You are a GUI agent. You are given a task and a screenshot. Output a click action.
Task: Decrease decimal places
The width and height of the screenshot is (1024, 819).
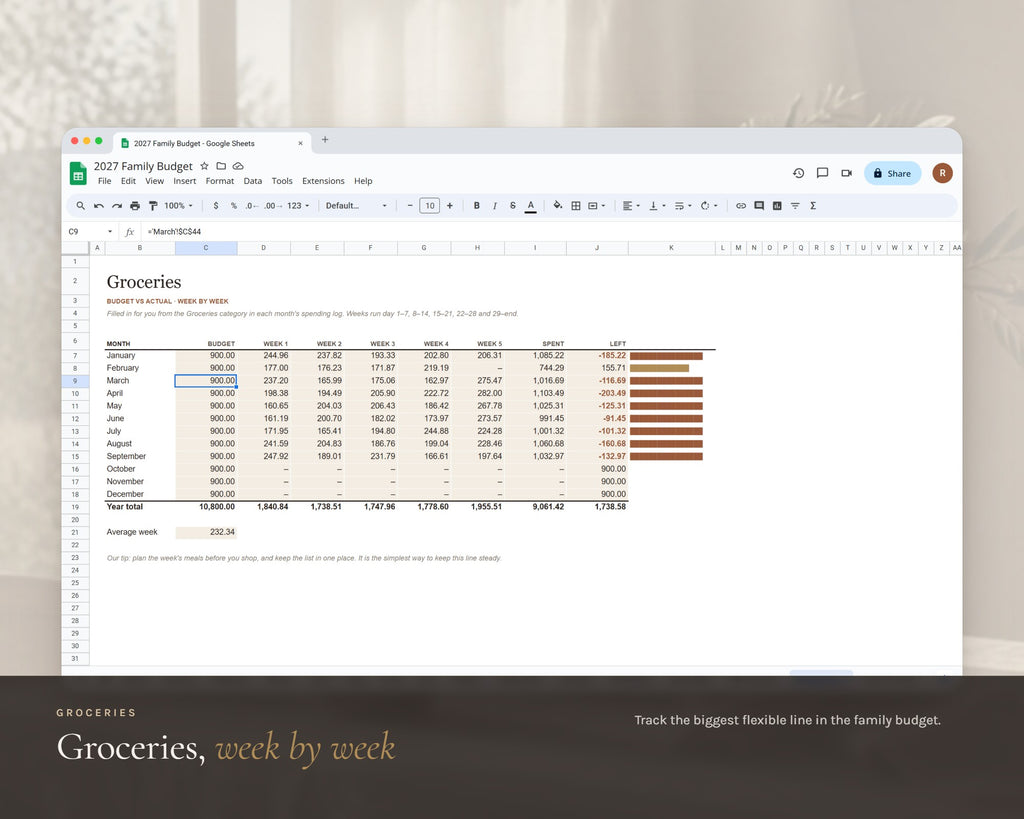pyautogui.click(x=252, y=206)
